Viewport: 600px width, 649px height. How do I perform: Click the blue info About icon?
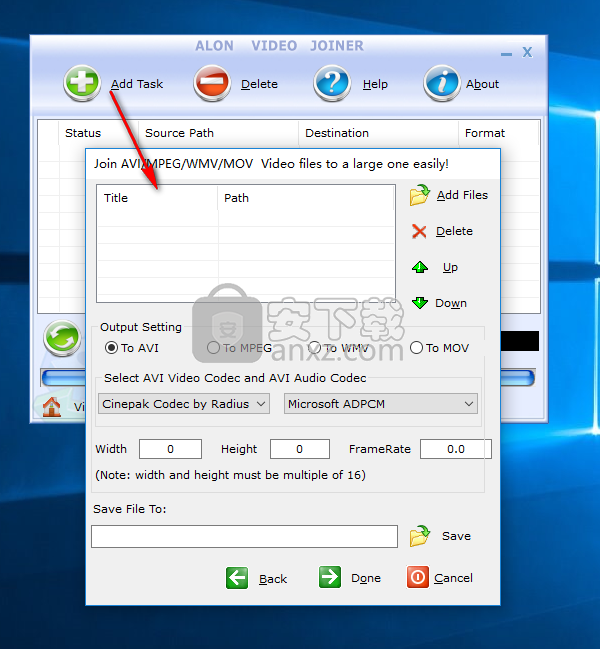[442, 83]
